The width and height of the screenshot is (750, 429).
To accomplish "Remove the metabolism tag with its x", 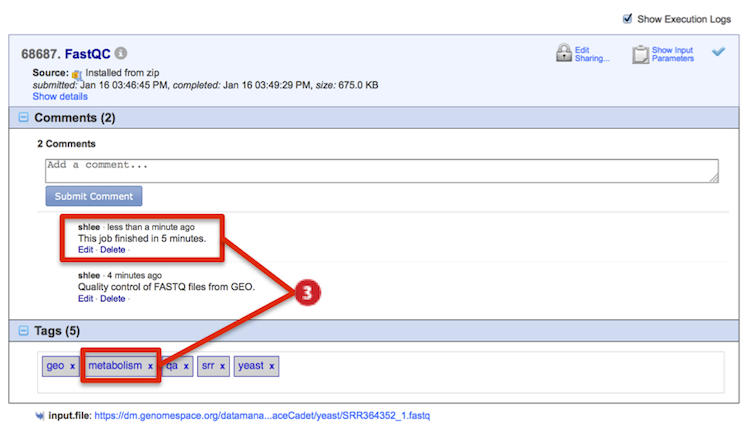I will coord(150,366).
